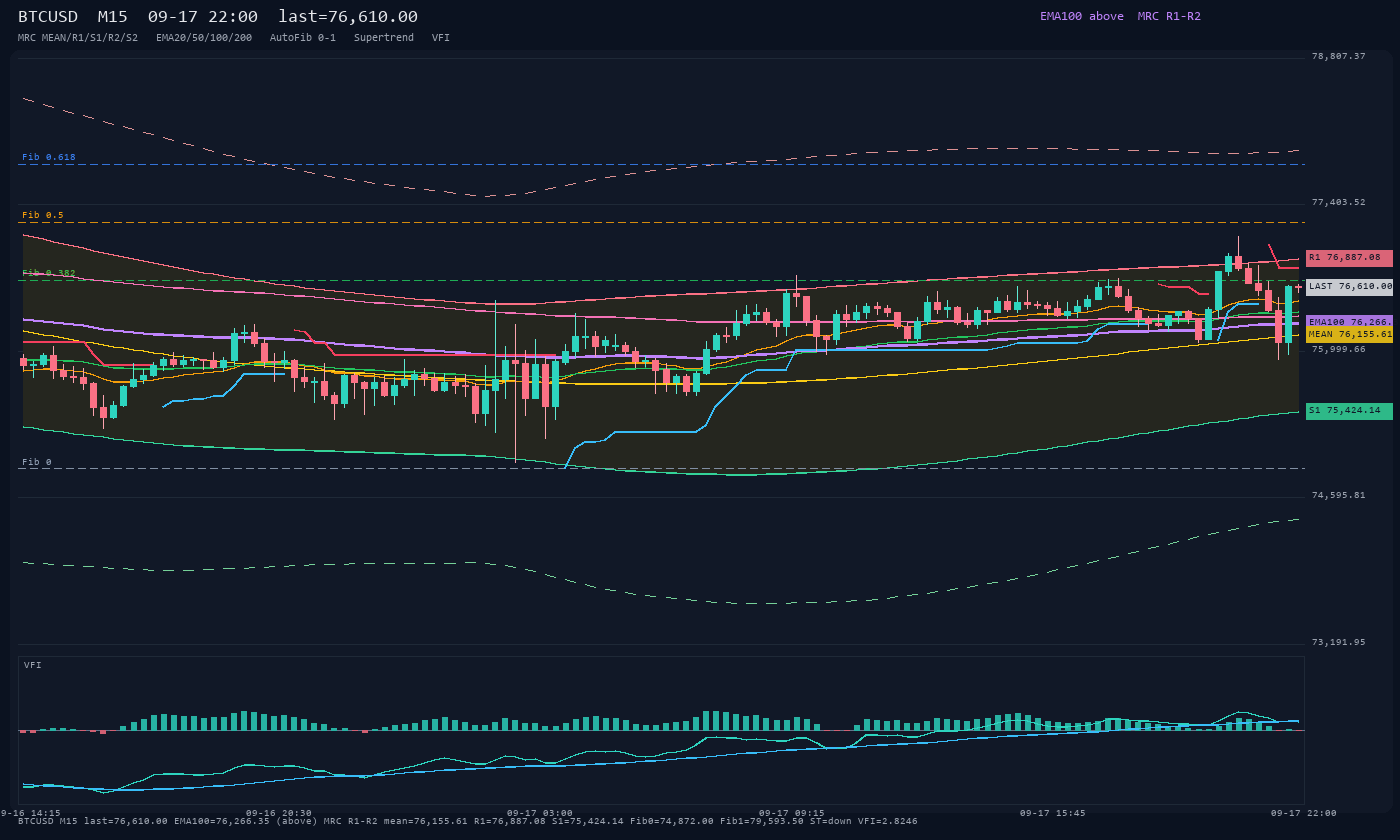Click the purple EMA100 above status text
This screenshot has width=1400, height=840.
[x=1081, y=16]
